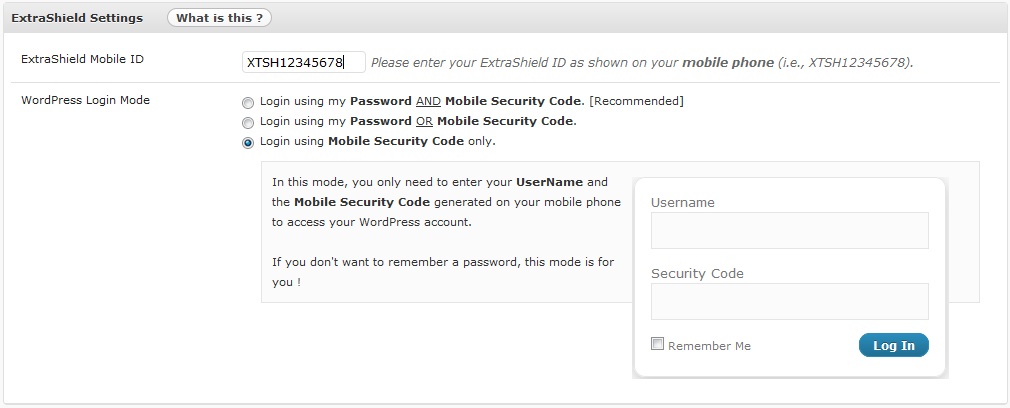Click the "ExtraShield Mobile ID" row label
The width and height of the screenshot is (1010, 408).
tap(82, 59)
